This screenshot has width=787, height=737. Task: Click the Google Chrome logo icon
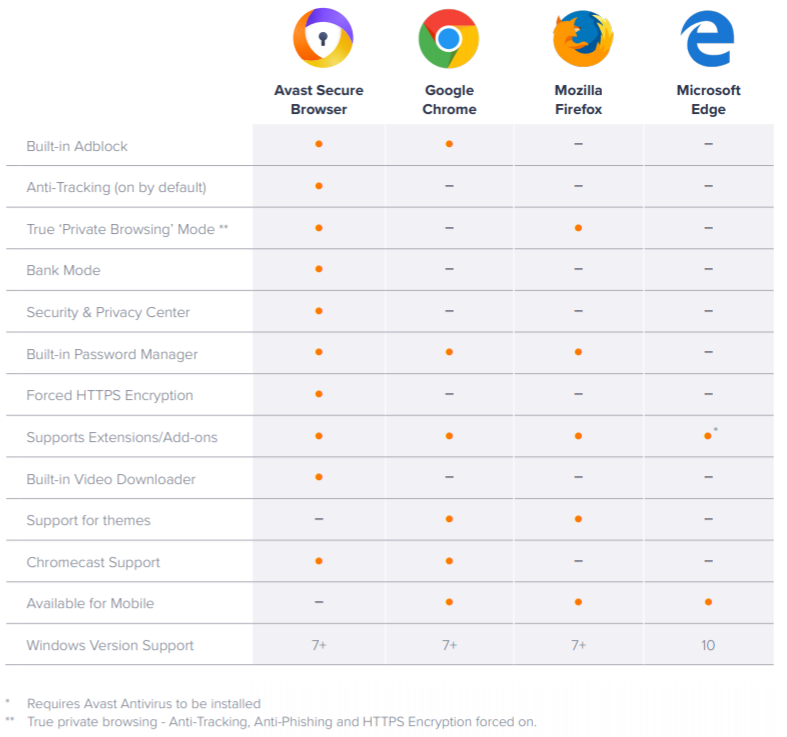tap(449, 39)
